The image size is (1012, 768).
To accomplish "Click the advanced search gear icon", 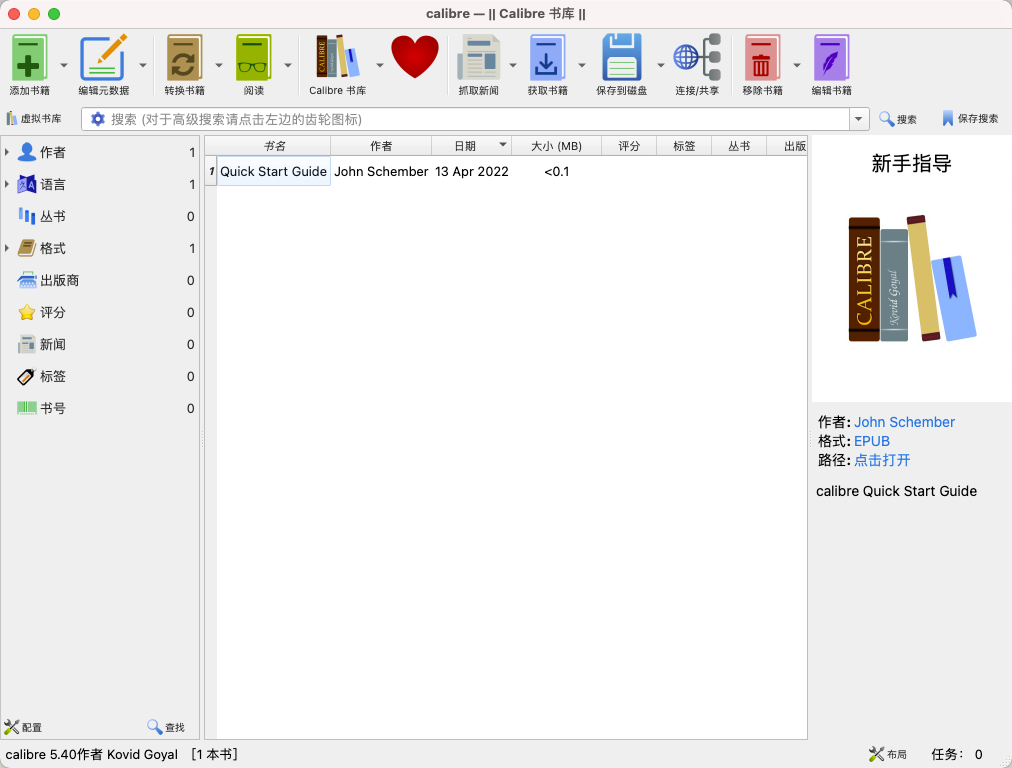I will [97, 119].
